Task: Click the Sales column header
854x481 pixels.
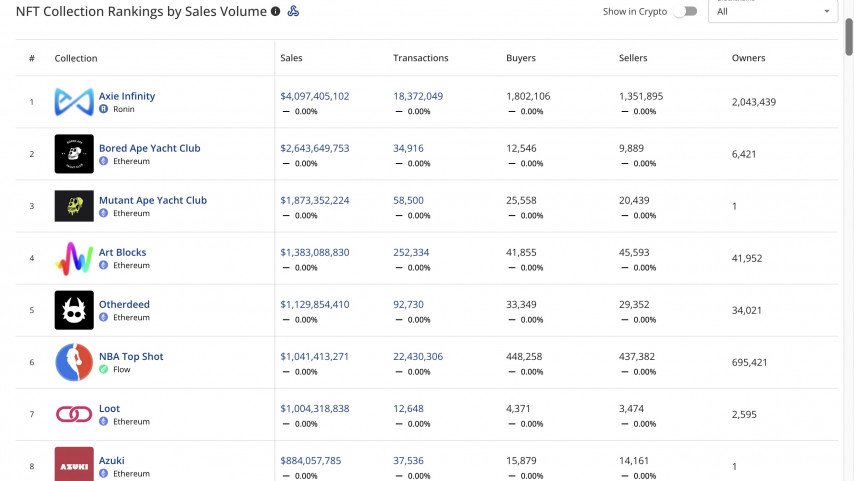Action: 292,58
